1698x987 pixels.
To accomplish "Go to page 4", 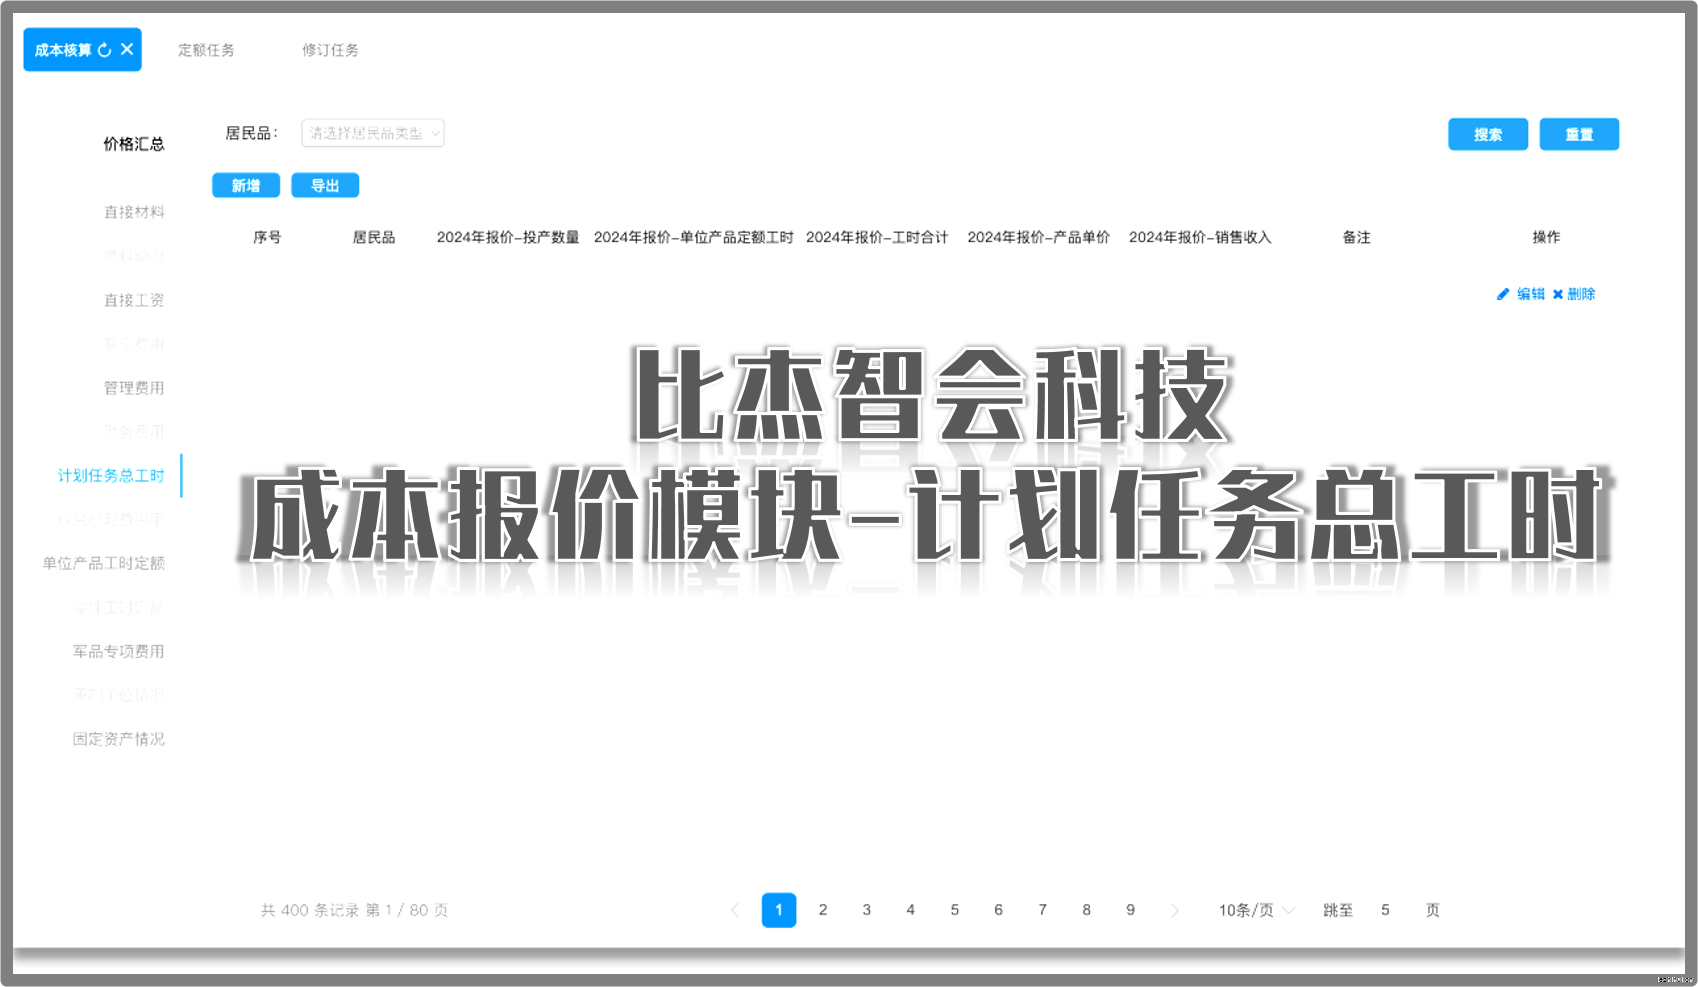I will click(x=911, y=910).
